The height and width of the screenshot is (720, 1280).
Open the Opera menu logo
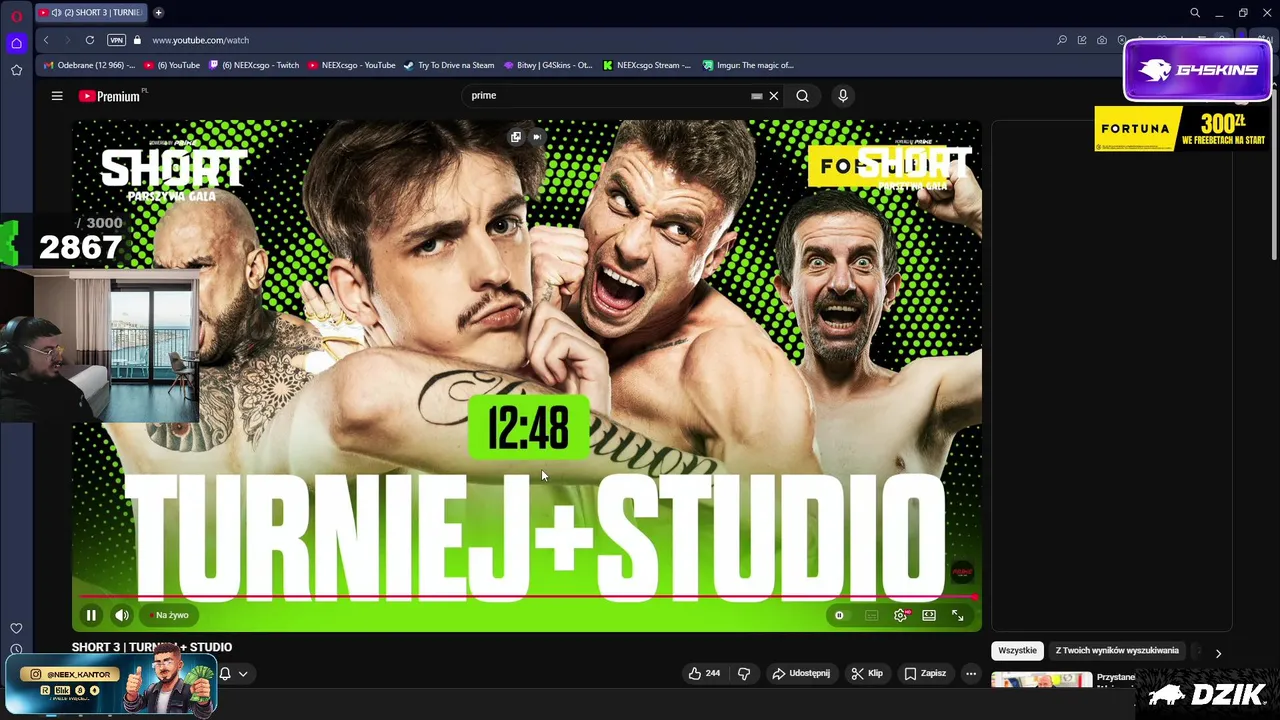pos(16,16)
